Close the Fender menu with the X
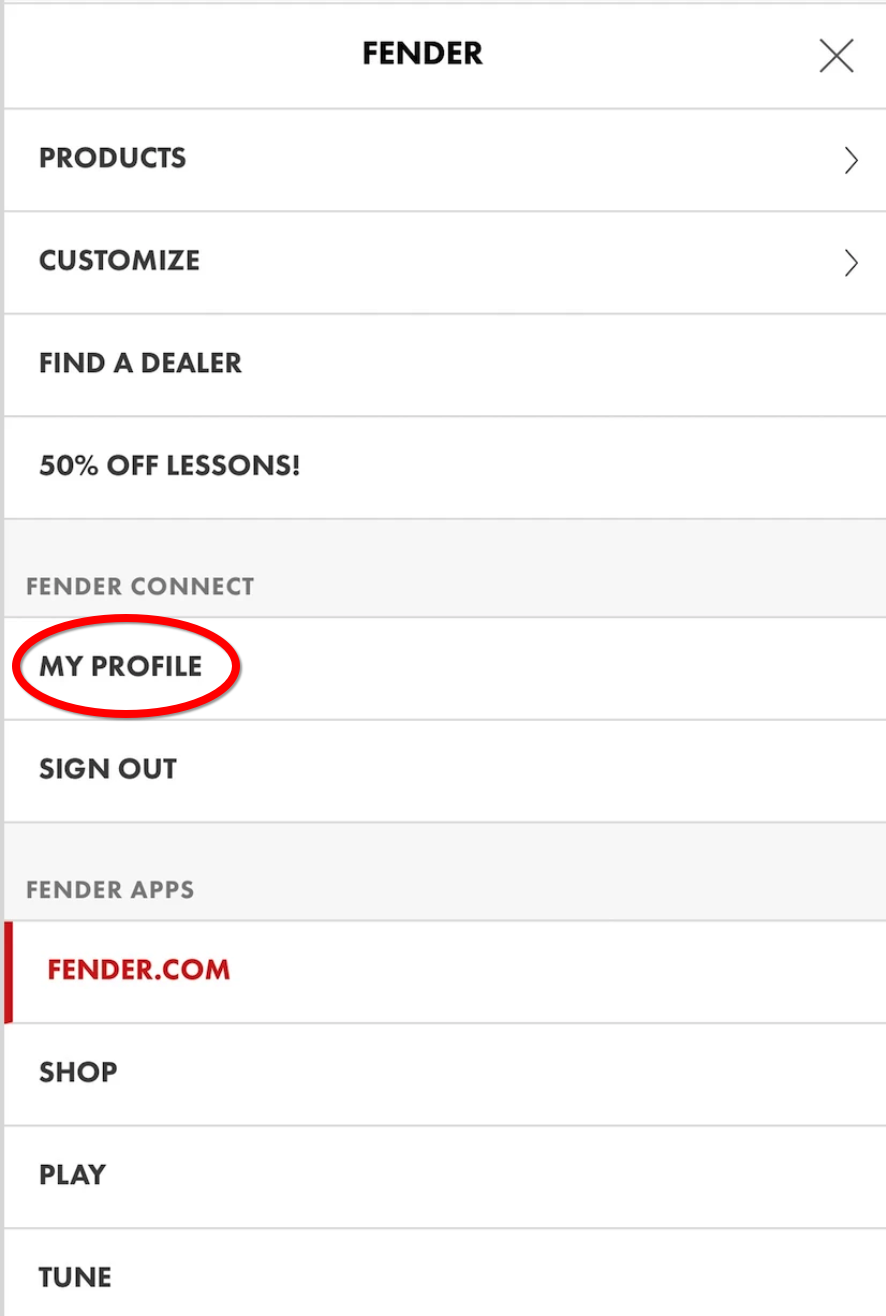Image resolution: width=886 pixels, height=1316 pixels. click(836, 56)
